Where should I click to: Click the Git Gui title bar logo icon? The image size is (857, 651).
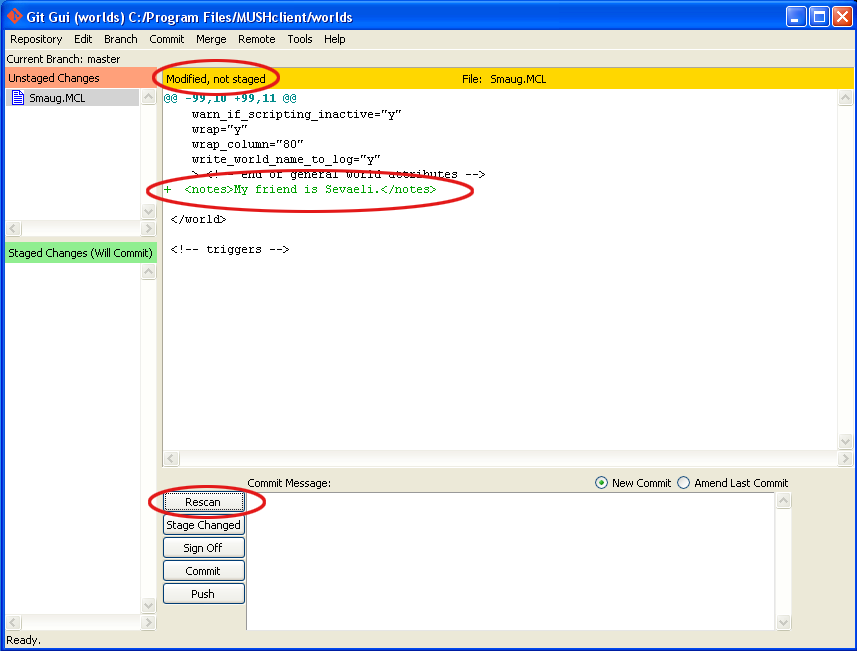click(x=14, y=16)
